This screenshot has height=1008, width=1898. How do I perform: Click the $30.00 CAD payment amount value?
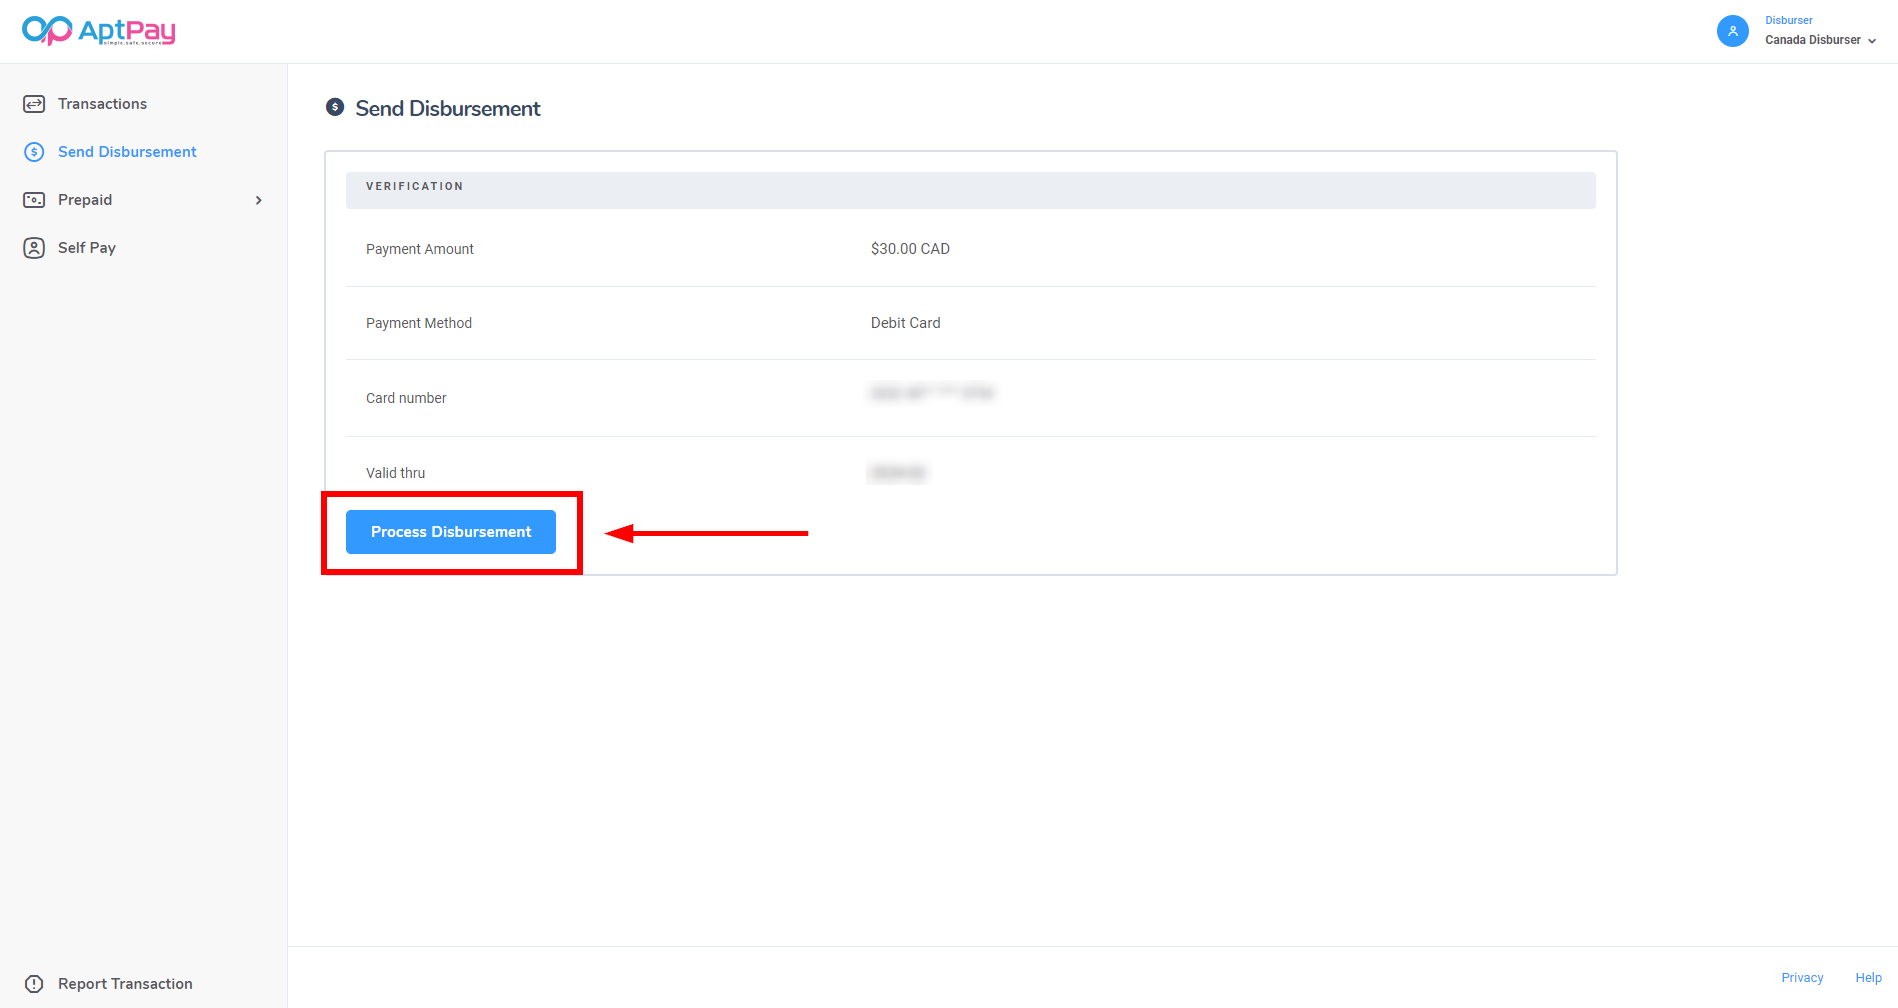[x=910, y=249]
